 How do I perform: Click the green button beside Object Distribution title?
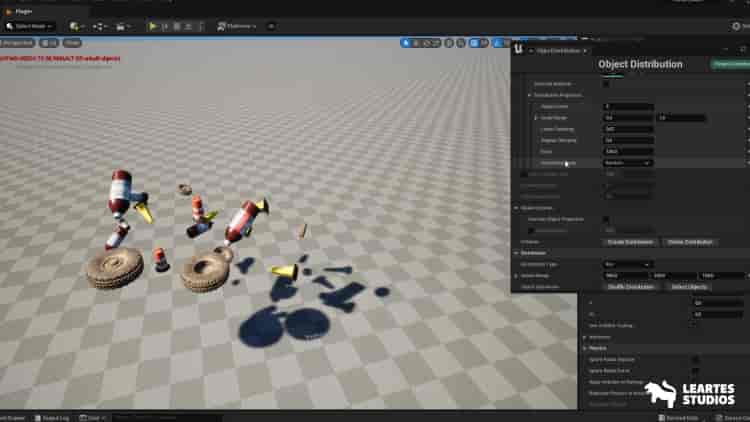(730, 64)
